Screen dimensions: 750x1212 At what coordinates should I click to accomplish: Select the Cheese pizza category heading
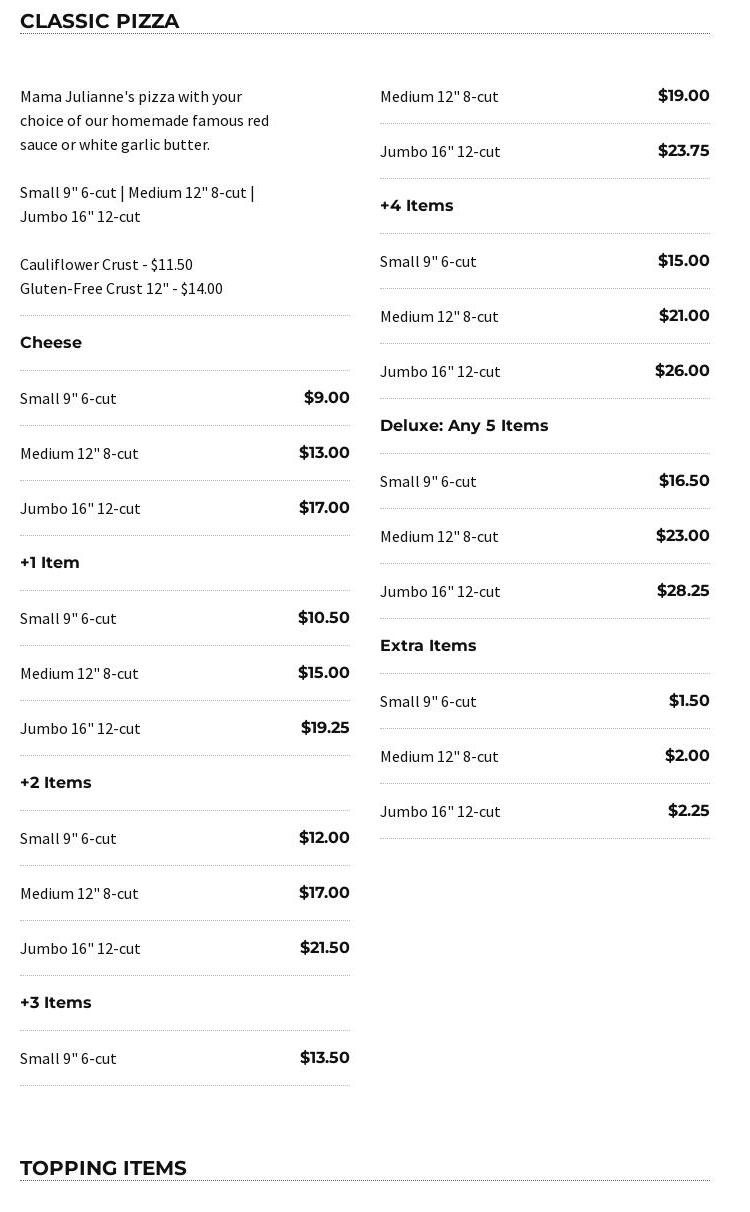51,342
